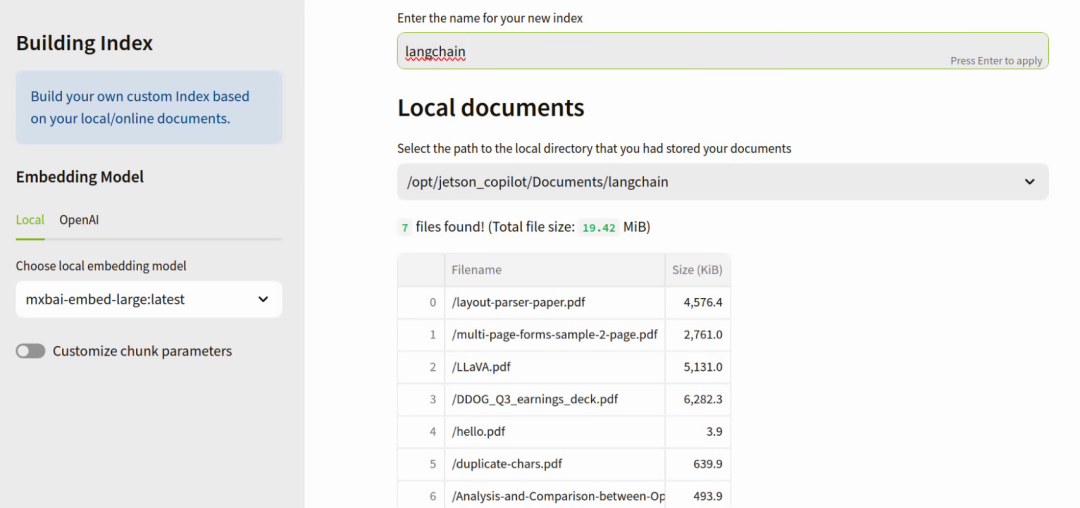
Task: Select the /Analysis-and-Comparison file cell
Action: 554,496
